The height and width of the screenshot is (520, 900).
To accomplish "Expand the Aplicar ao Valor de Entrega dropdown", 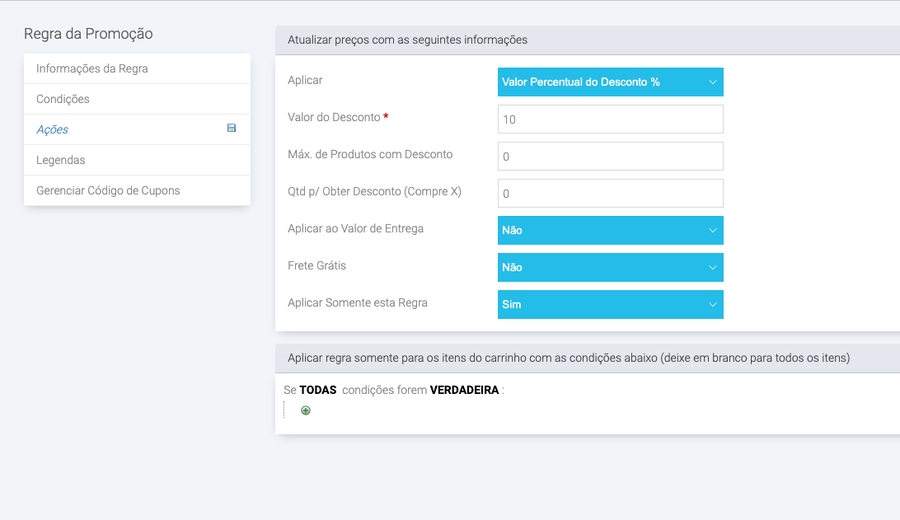I will (610, 230).
